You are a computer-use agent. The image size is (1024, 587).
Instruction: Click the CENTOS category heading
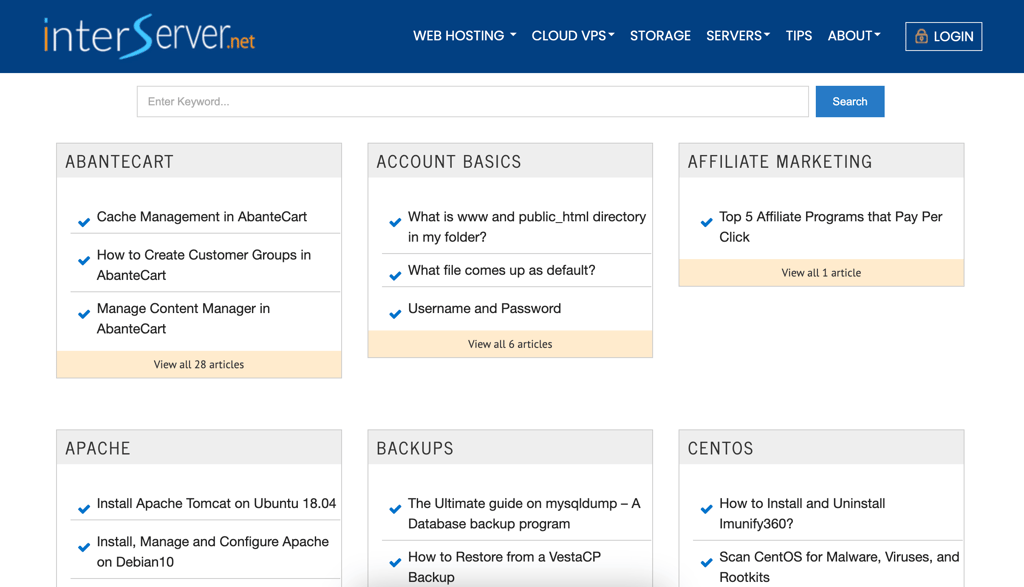[720, 448]
